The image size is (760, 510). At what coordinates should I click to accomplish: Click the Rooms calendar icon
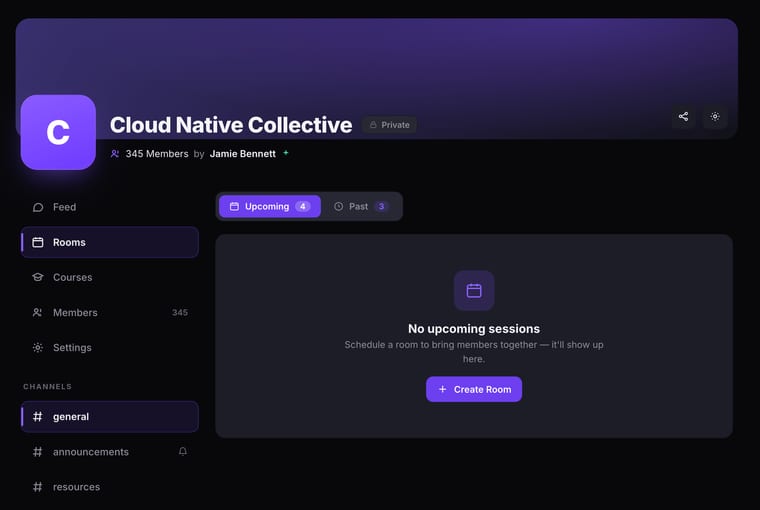pyautogui.click(x=38, y=242)
